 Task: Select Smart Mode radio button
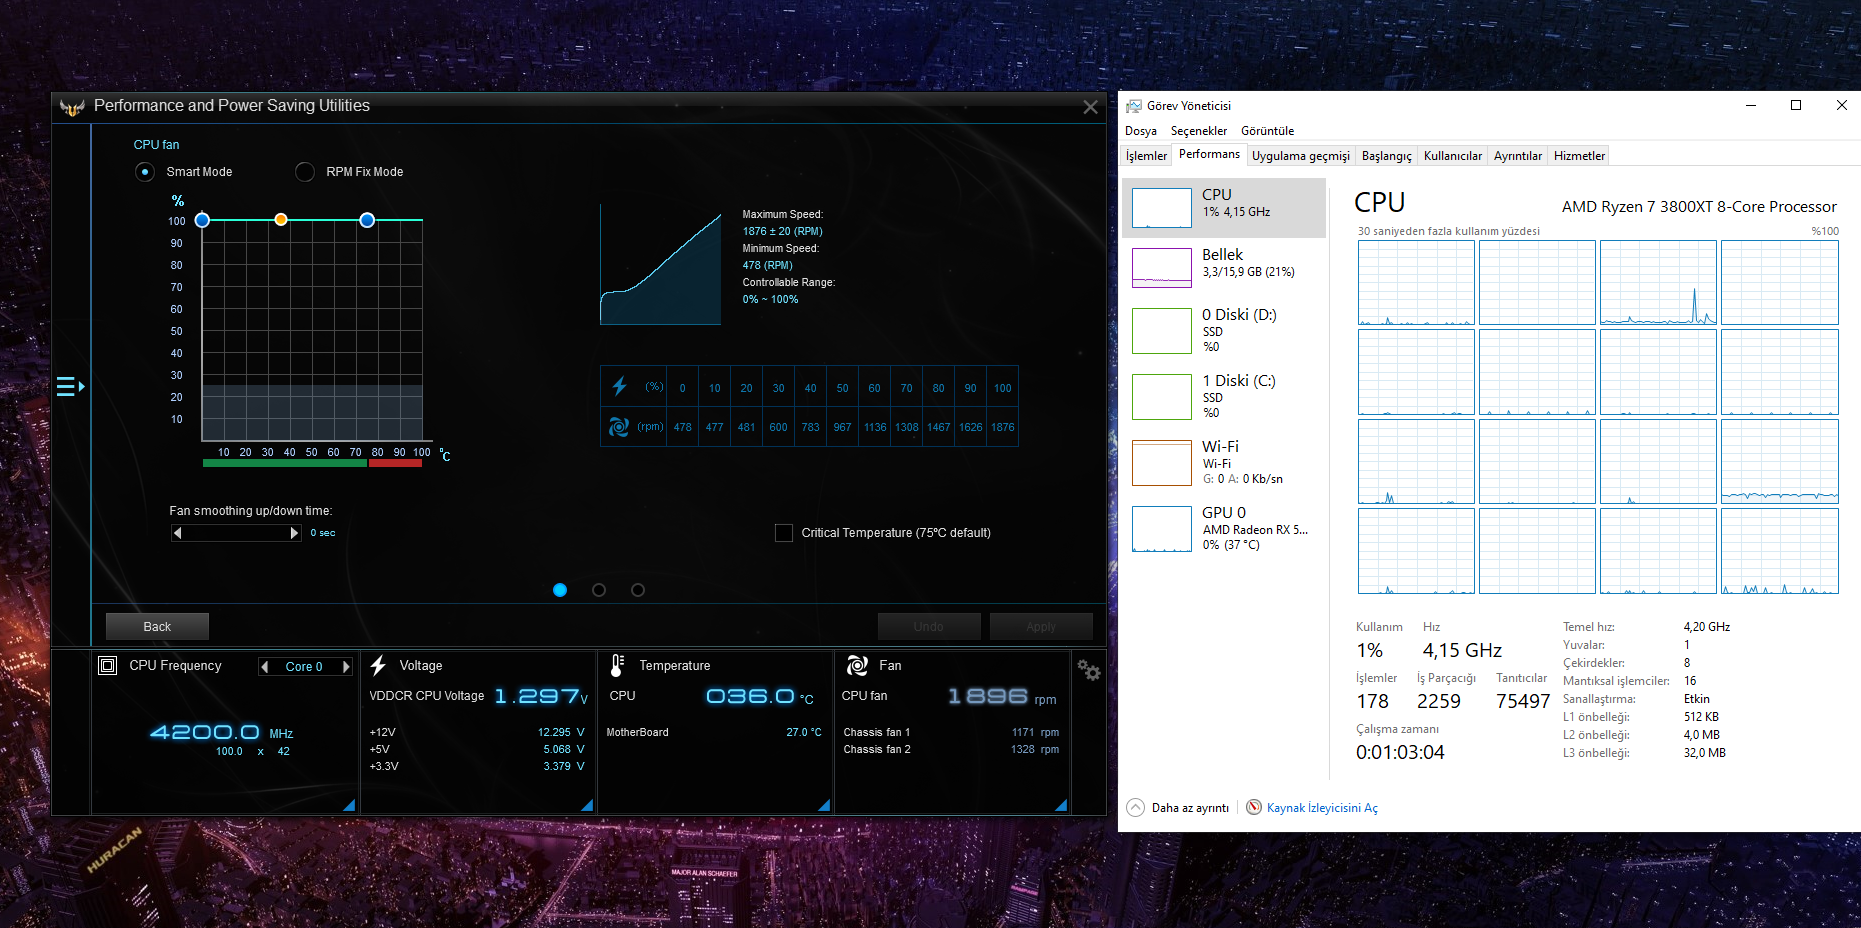[145, 172]
